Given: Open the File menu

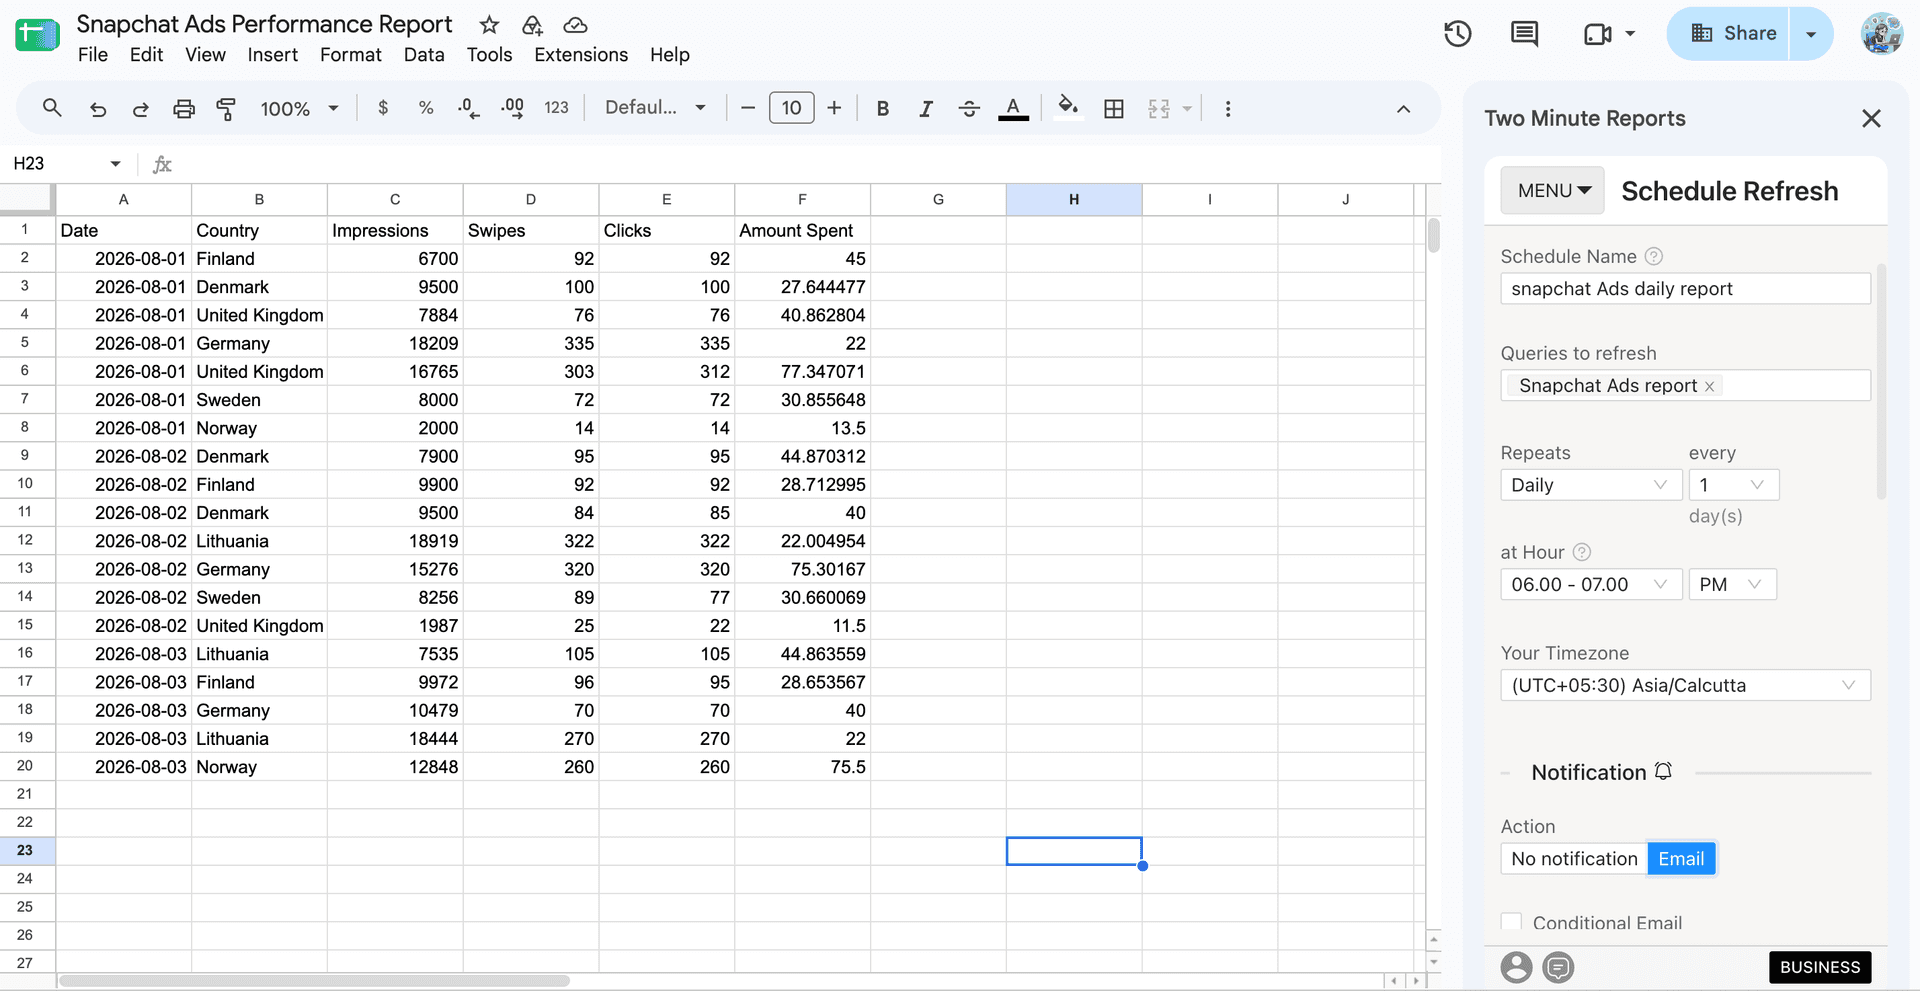Looking at the screenshot, I should (x=93, y=55).
